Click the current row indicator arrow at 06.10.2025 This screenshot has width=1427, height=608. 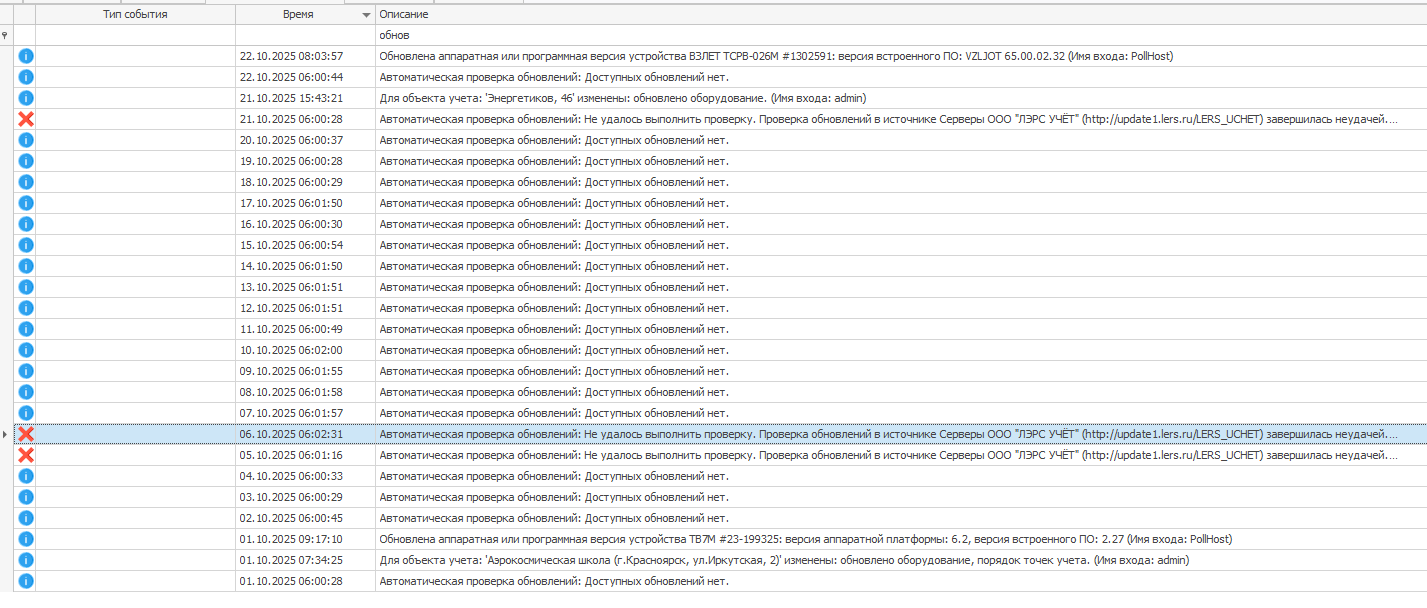coord(6,434)
